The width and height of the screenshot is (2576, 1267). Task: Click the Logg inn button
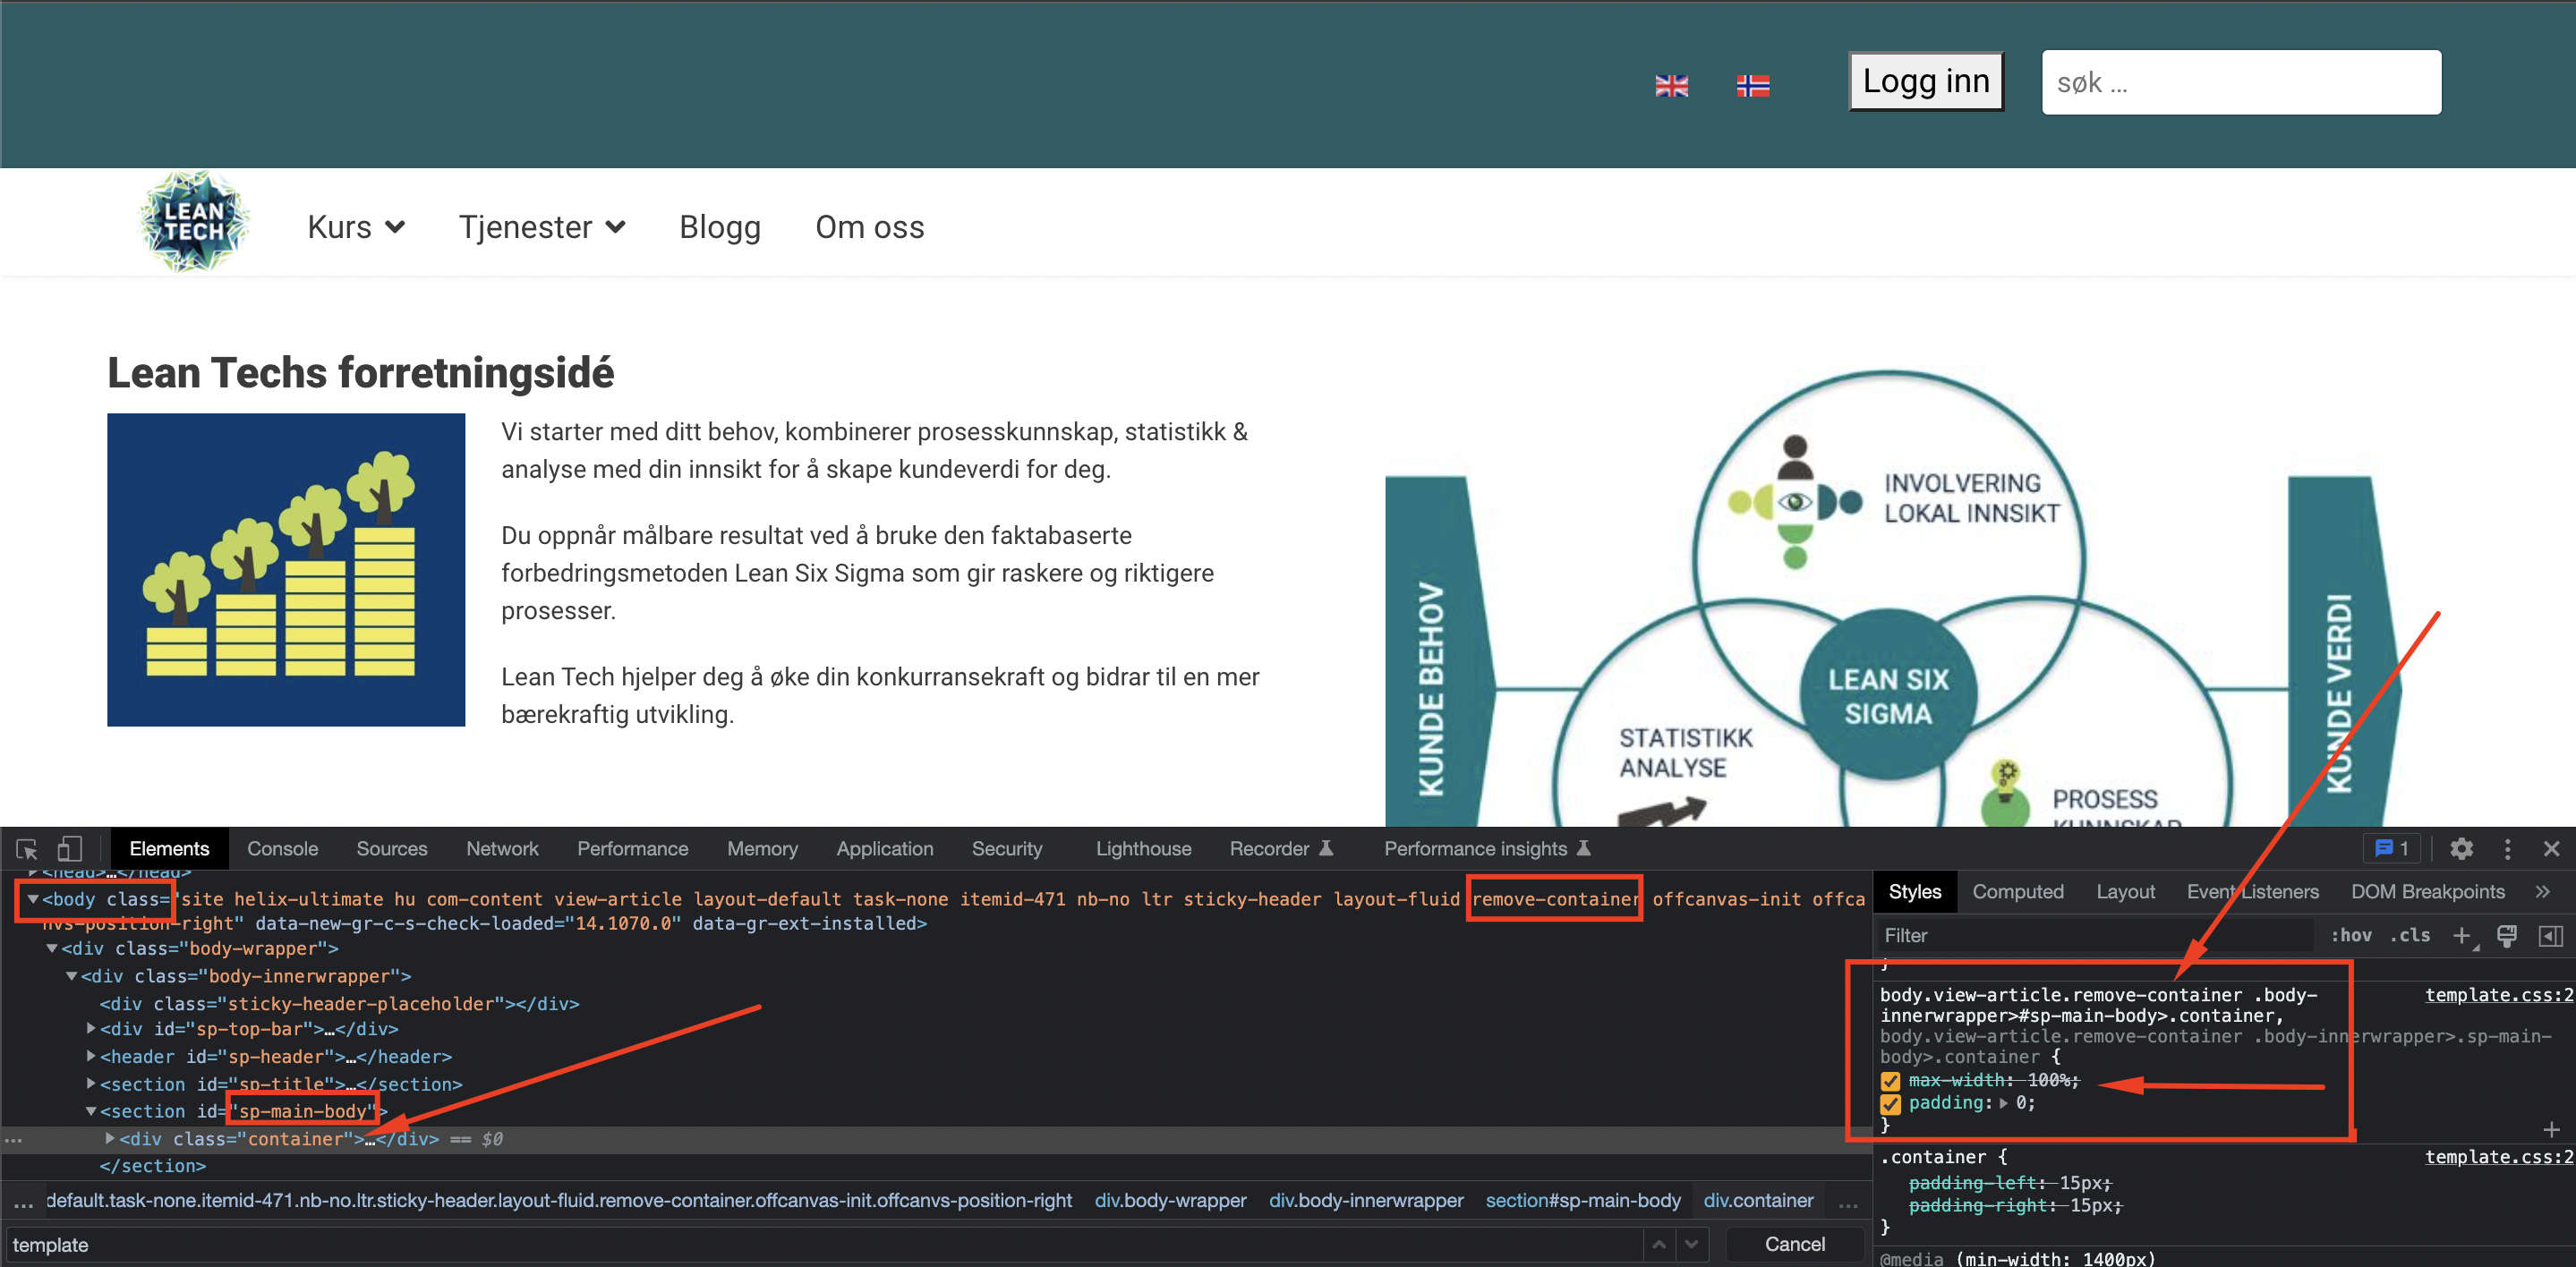coord(1926,81)
